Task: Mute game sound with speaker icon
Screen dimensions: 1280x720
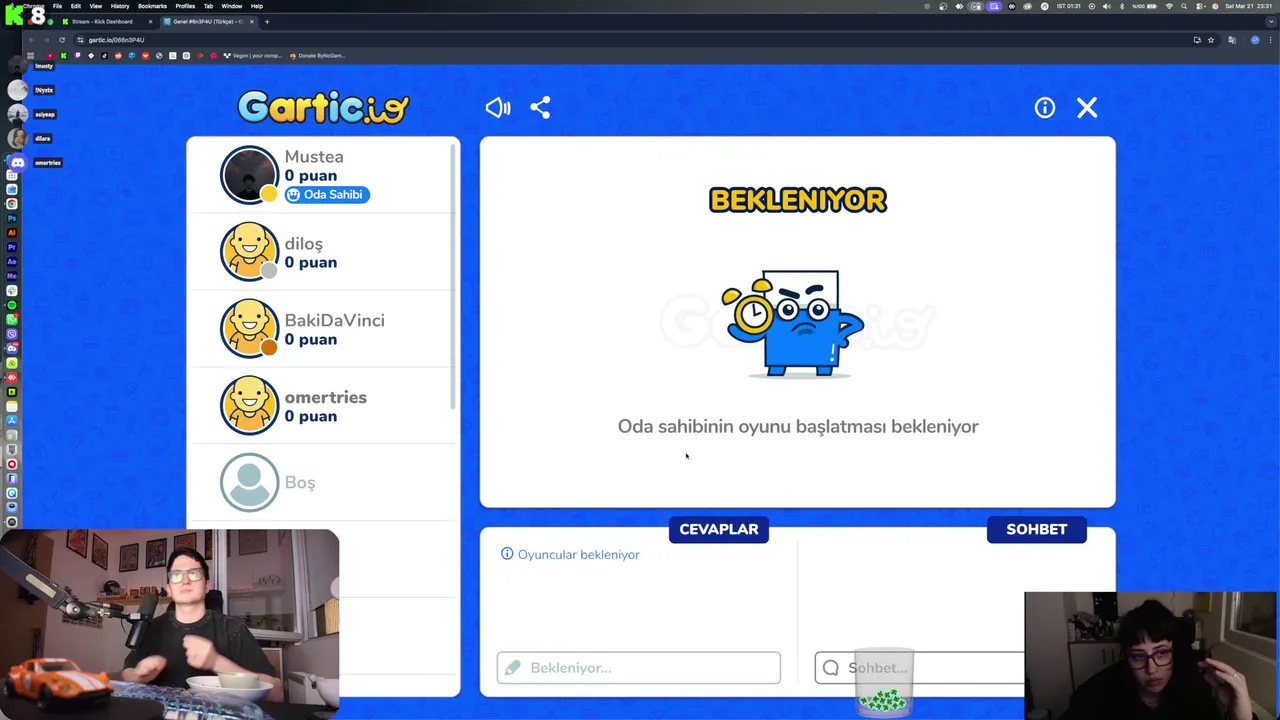Action: (497, 108)
